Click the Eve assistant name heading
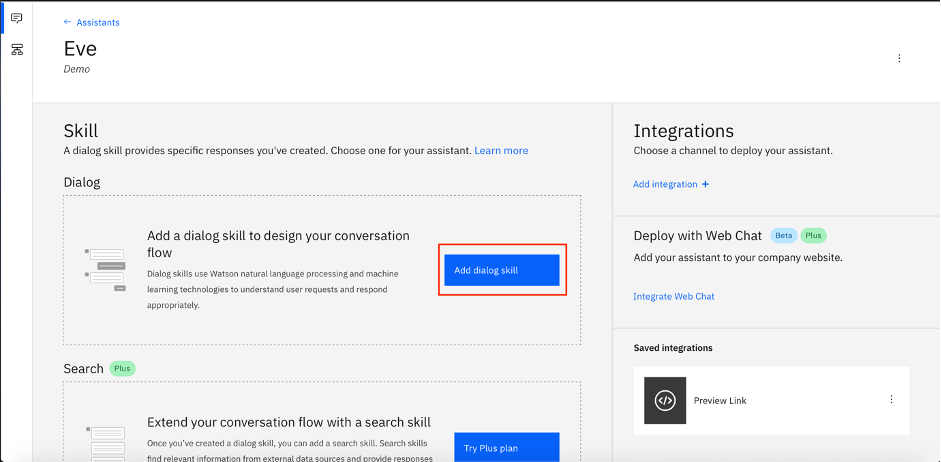 point(80,49)
